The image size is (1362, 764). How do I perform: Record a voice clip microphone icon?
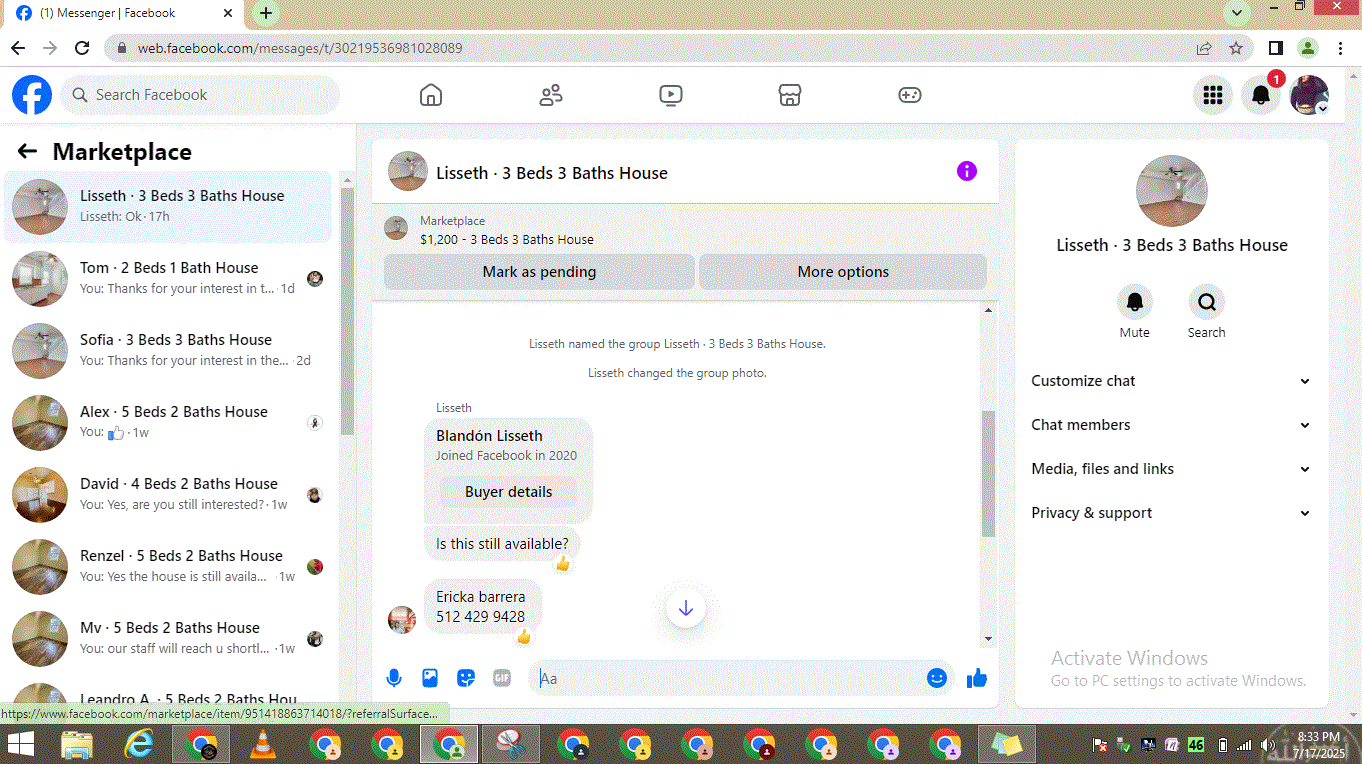click(x=394, y=678)
